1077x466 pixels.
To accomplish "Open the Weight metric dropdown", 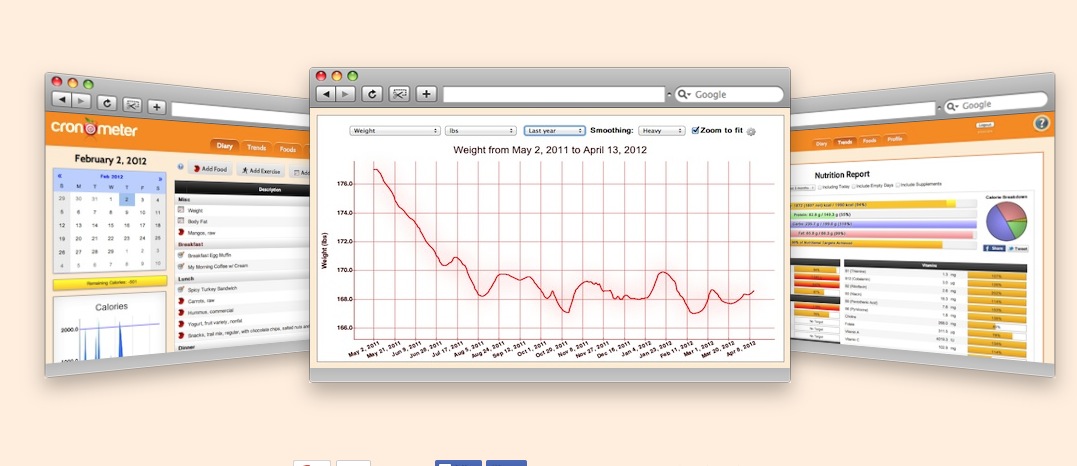I will [x=395, y=131].
